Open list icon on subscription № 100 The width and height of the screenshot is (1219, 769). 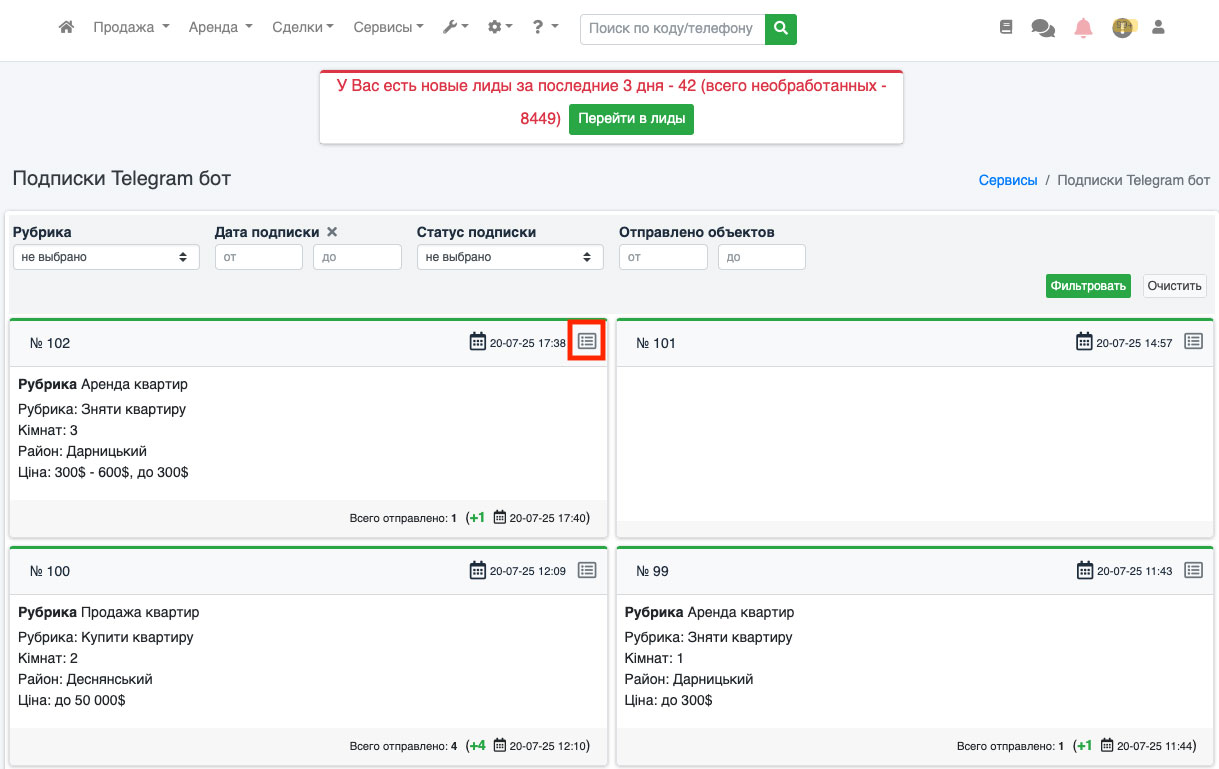tap(587, 569)
